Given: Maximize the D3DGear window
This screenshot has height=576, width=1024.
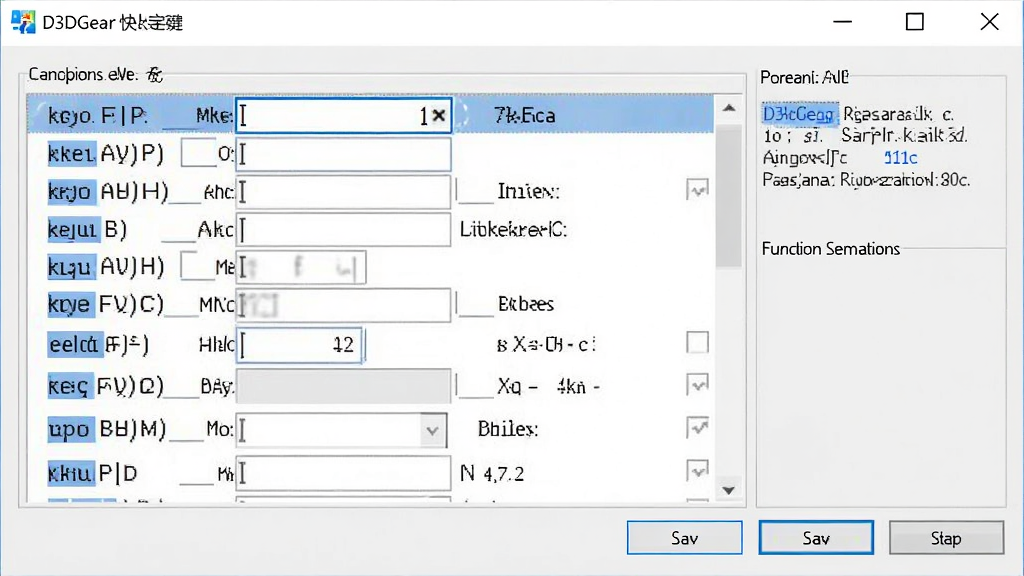Looking at the screenshot, I should [915, 22].
